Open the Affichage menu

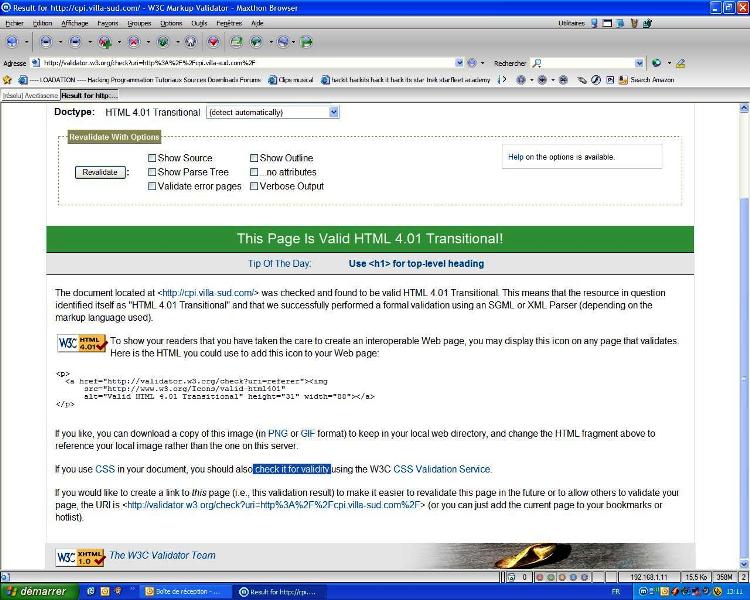(75, 23)
